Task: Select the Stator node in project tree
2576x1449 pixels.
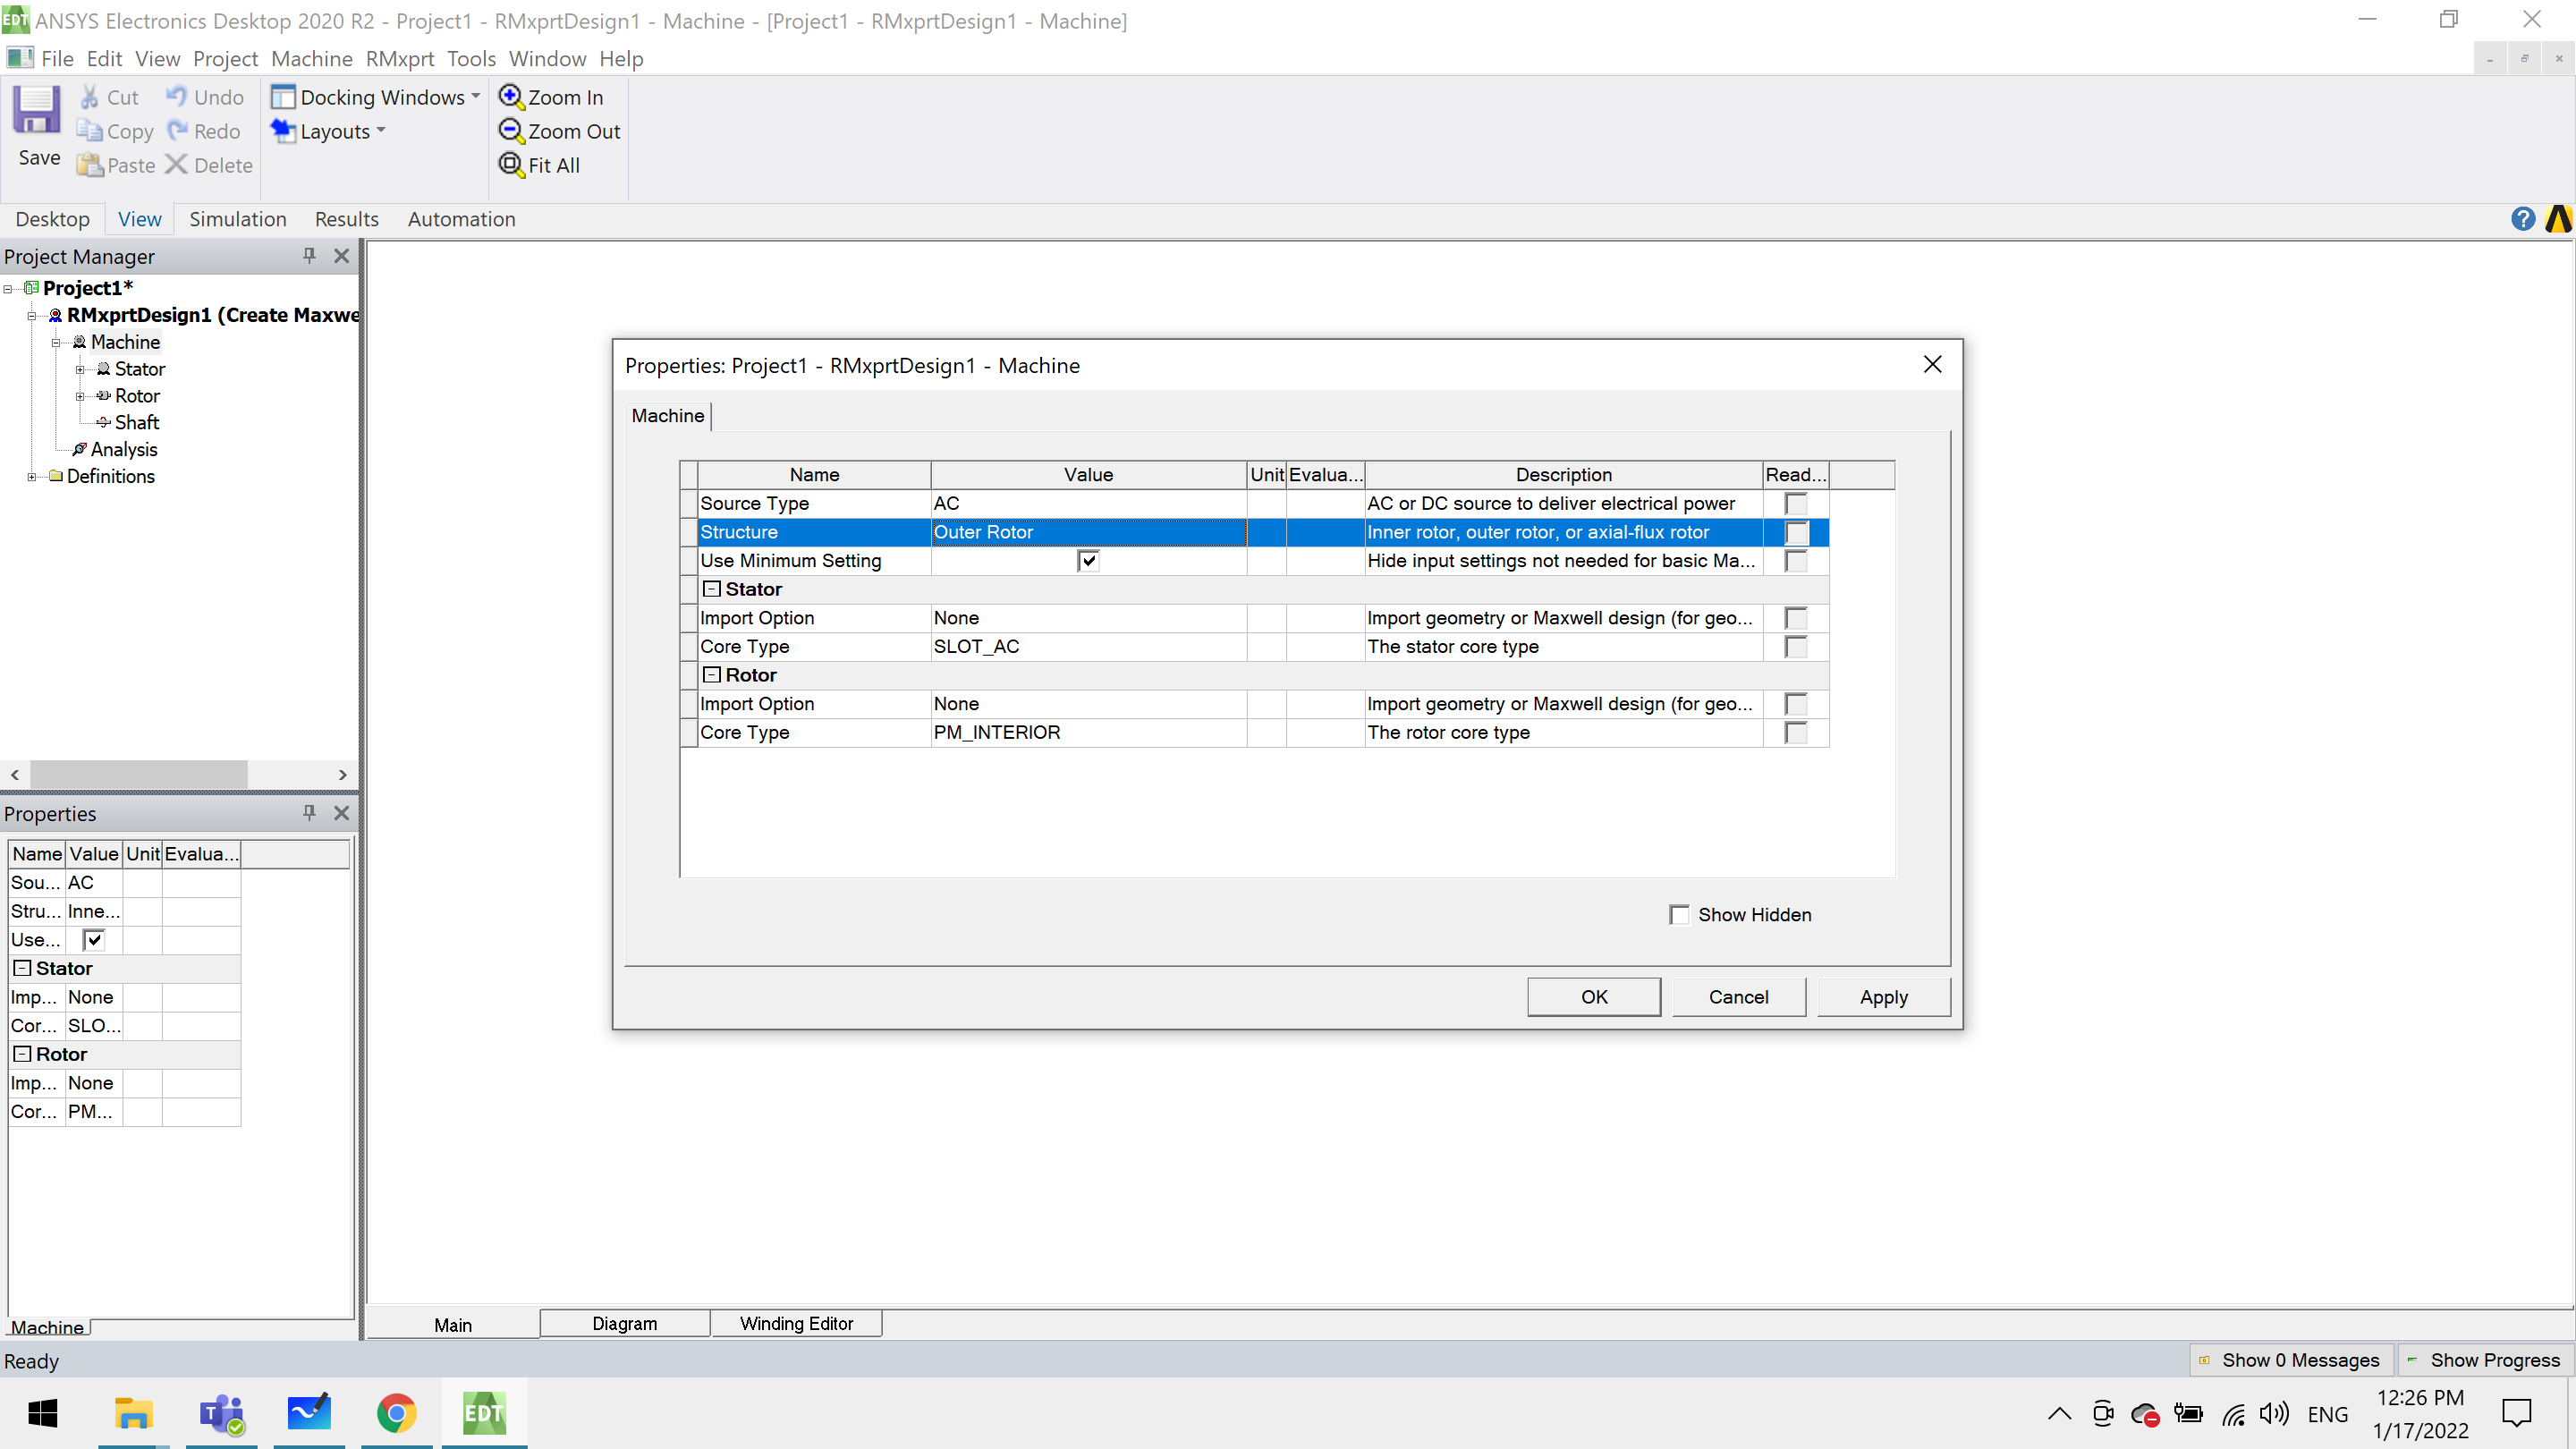Action: (139, 369)
